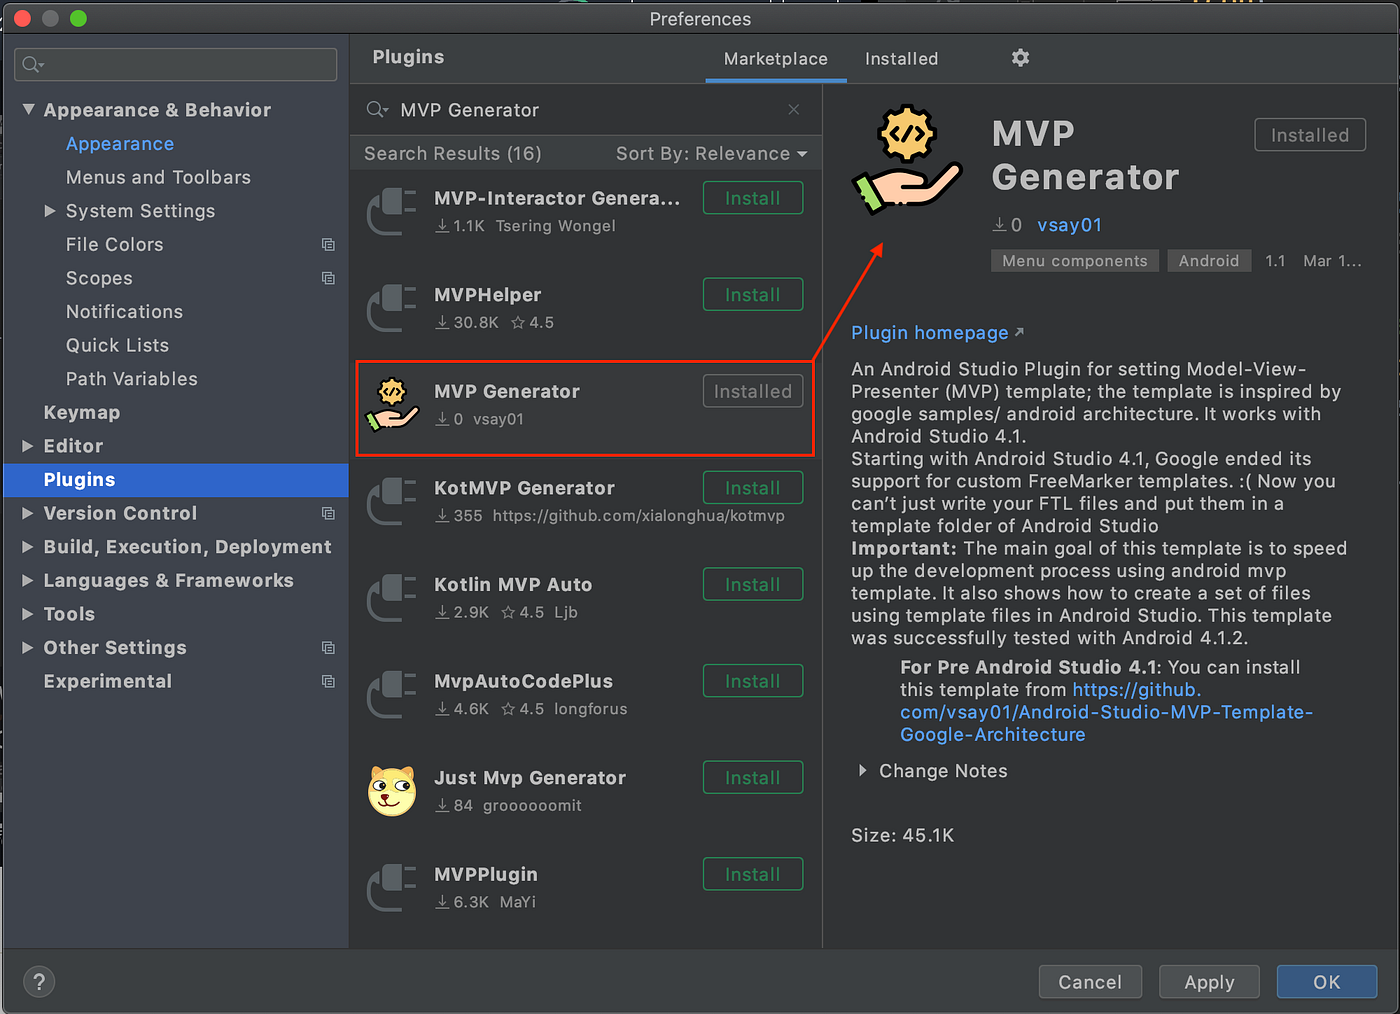Open the GitHub Android-Studio-MVP-Template link

(x=1106, y=712)
